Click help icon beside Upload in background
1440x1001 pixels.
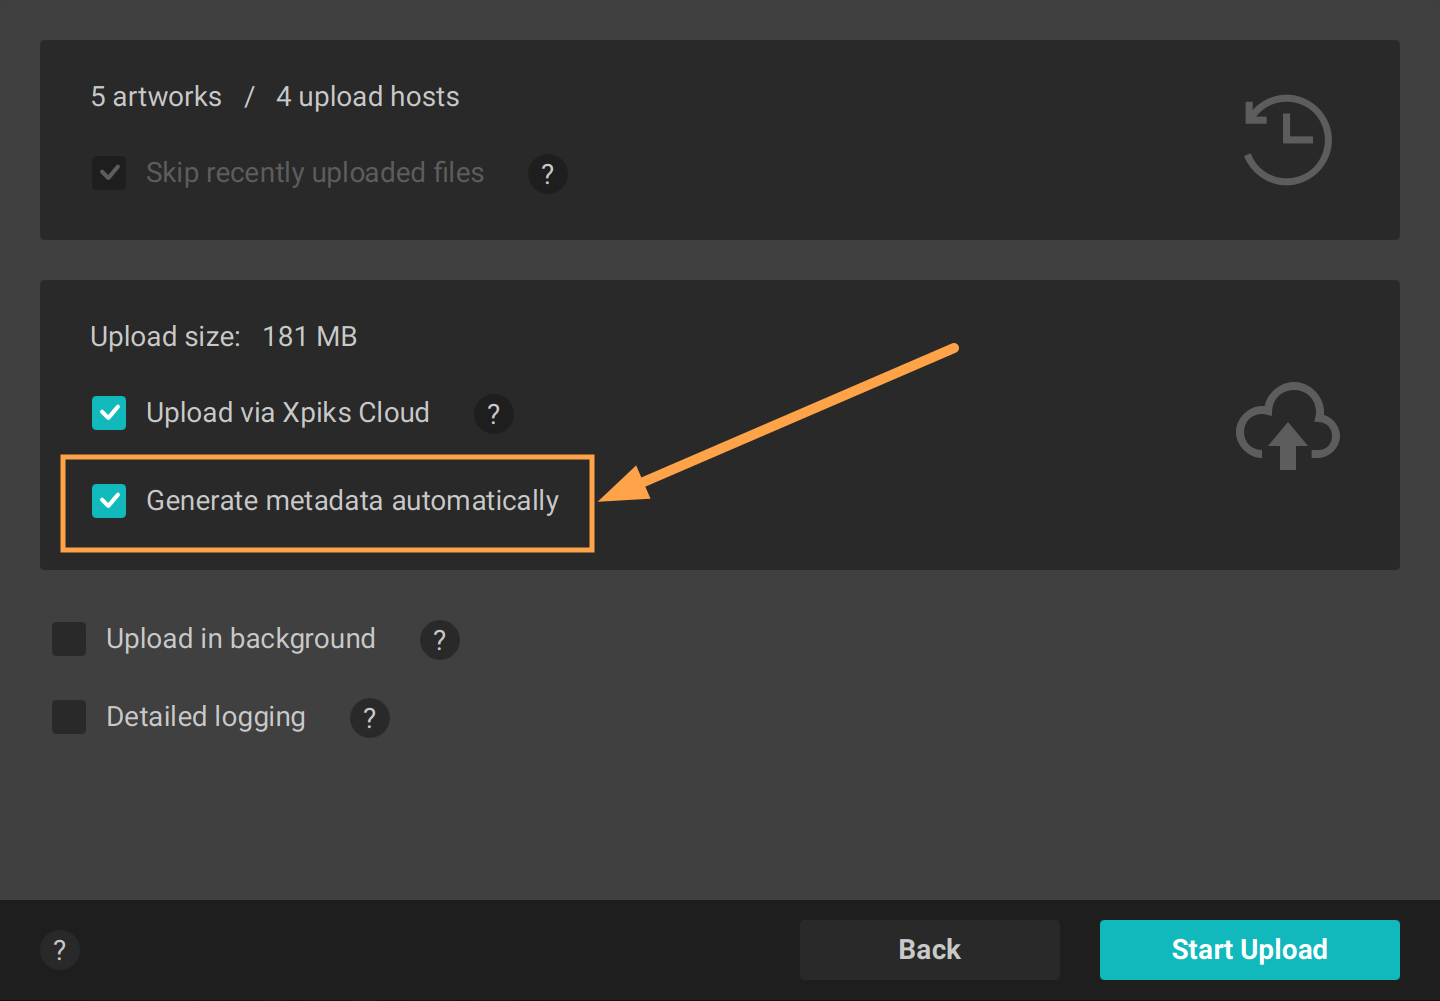(x=440, y=640)
